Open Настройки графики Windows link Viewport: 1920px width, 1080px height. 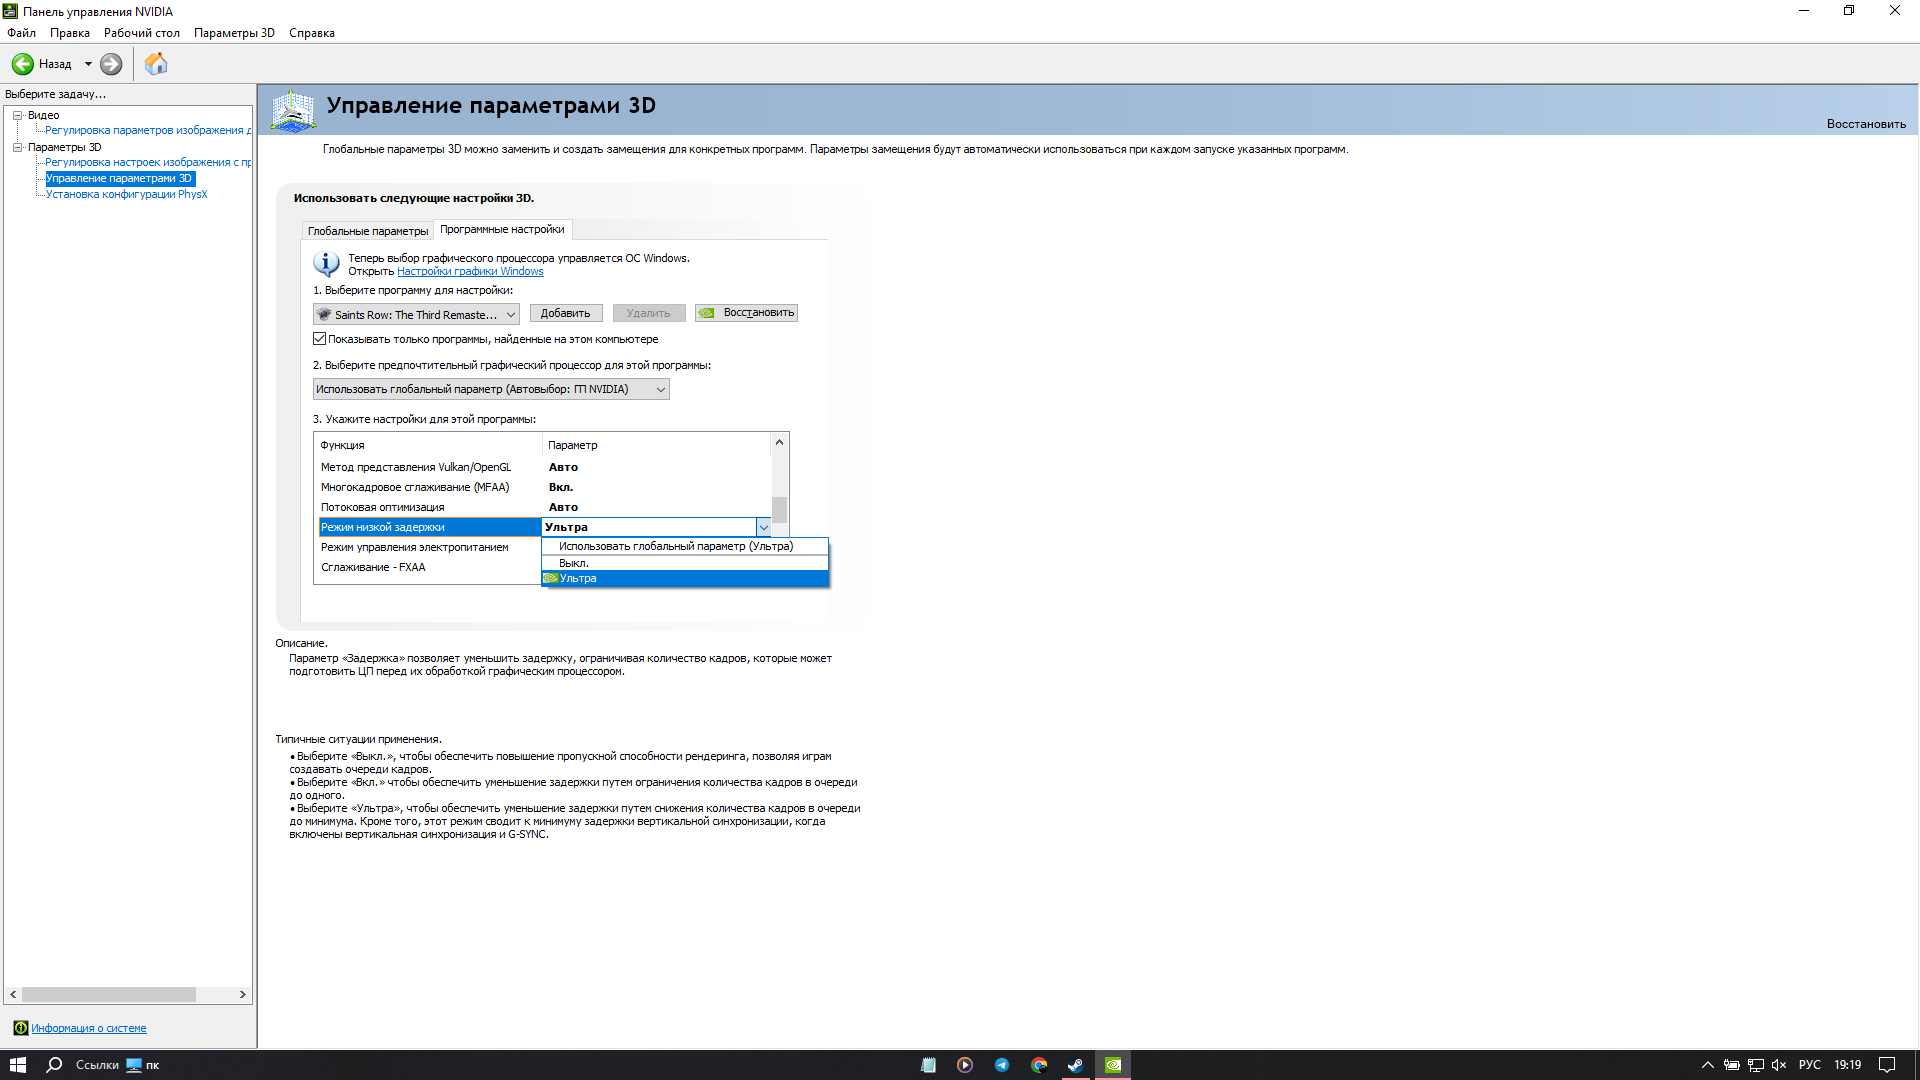click(470, 271)
